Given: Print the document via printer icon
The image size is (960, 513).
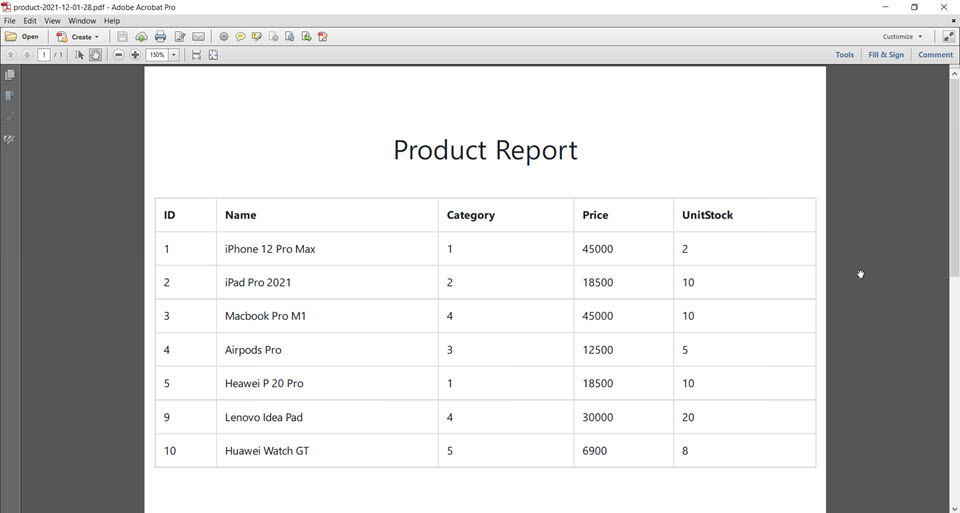Looking at the screenshot, I should pyautogui.click(x=160, y=37).
